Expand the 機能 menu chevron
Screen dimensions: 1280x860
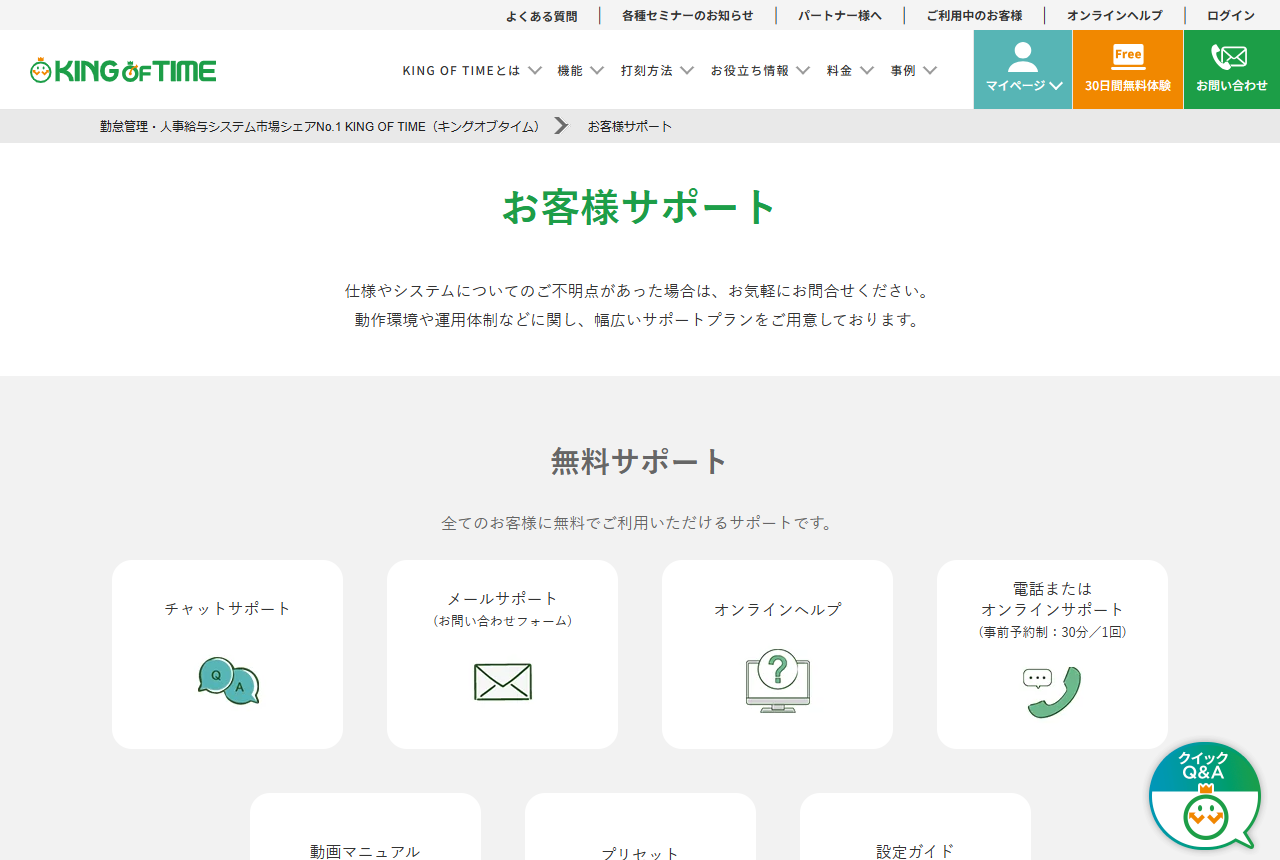(597, 71)
